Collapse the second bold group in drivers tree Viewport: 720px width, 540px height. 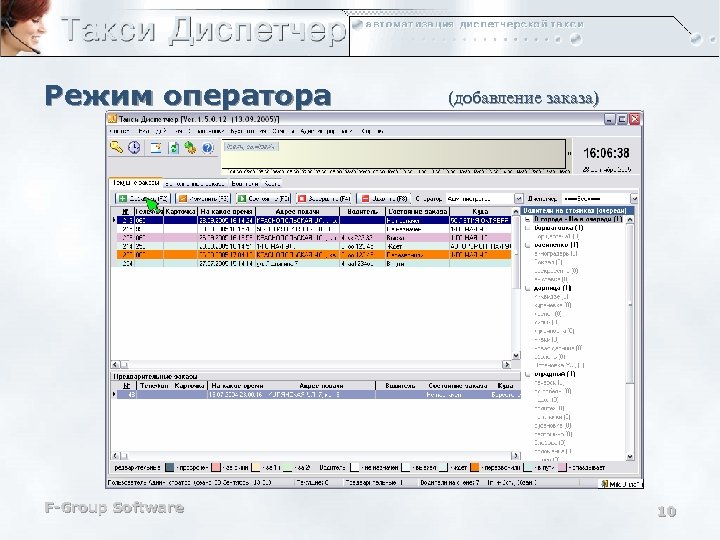click(x=528, y=228)
